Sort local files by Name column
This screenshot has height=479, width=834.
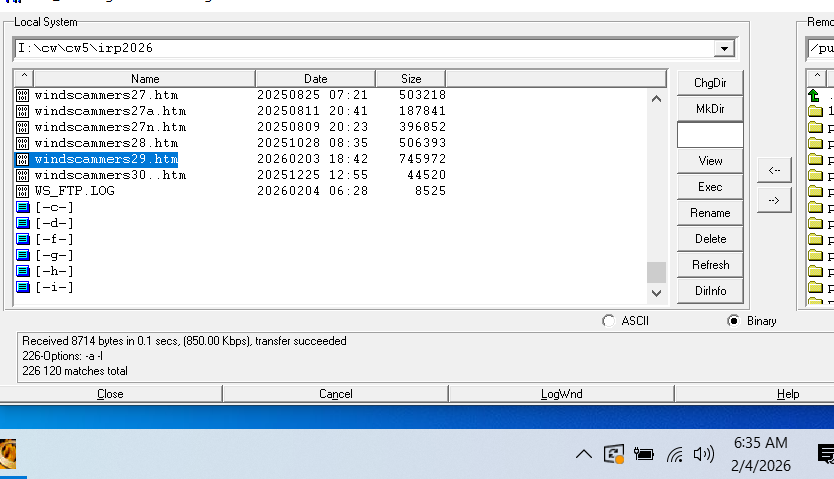(x=145, y=78)
